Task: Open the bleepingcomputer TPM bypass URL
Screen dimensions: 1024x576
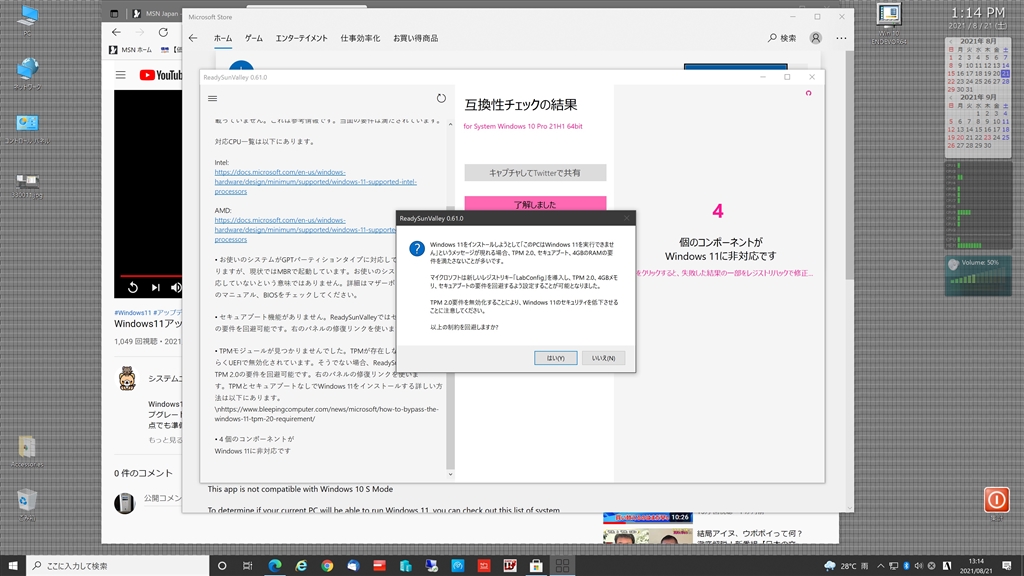Action: tap(327, 414)
